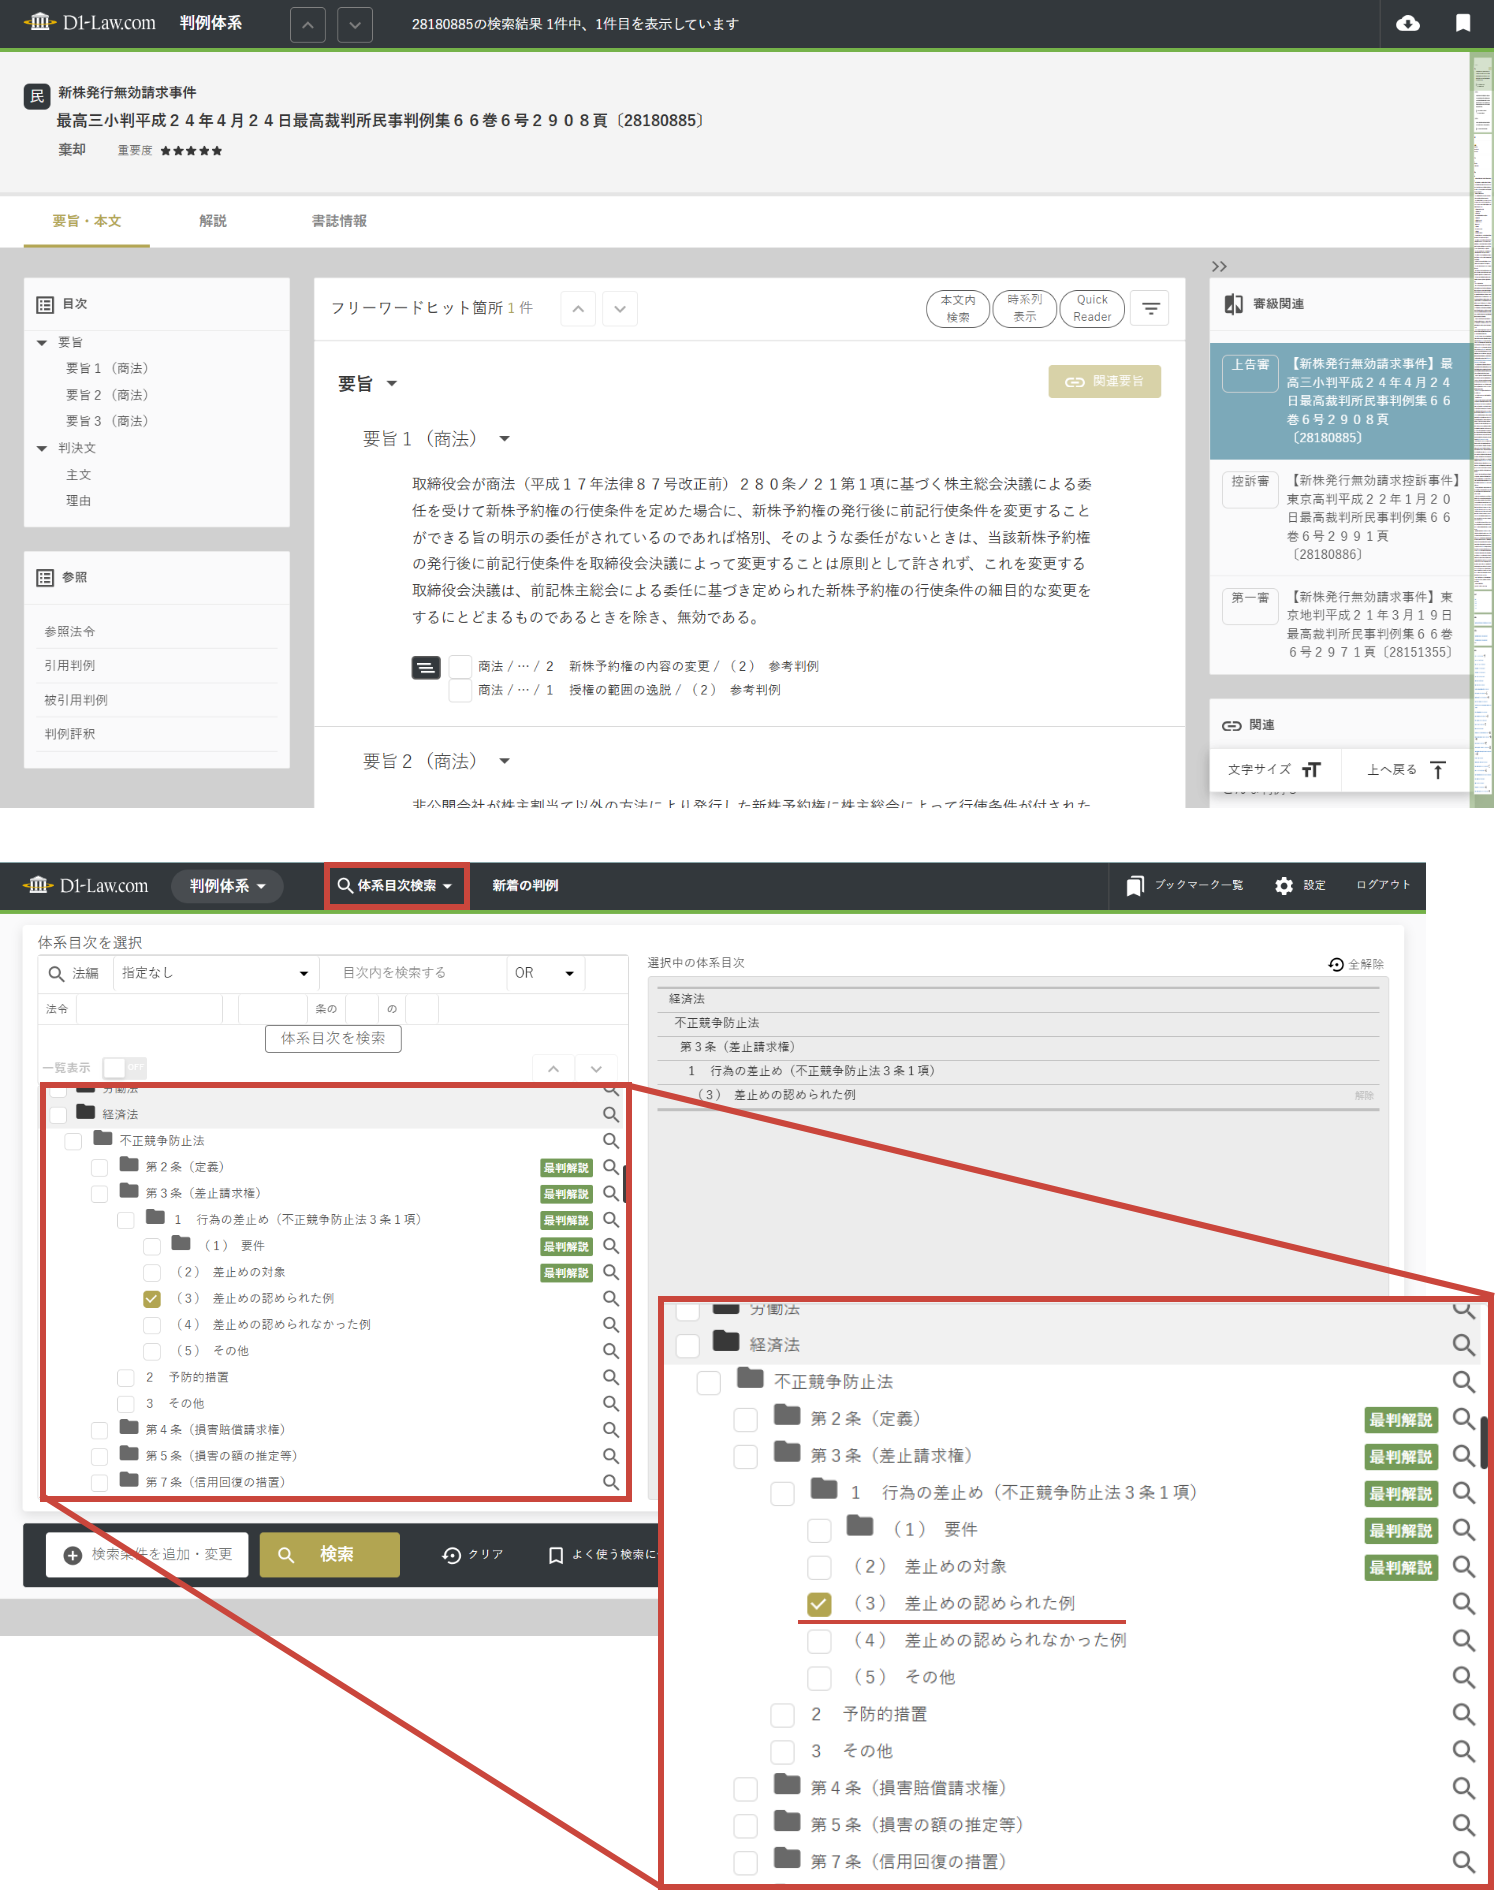
Task: Click the 時系列表示 button
Action: (x=1025, y=308)
